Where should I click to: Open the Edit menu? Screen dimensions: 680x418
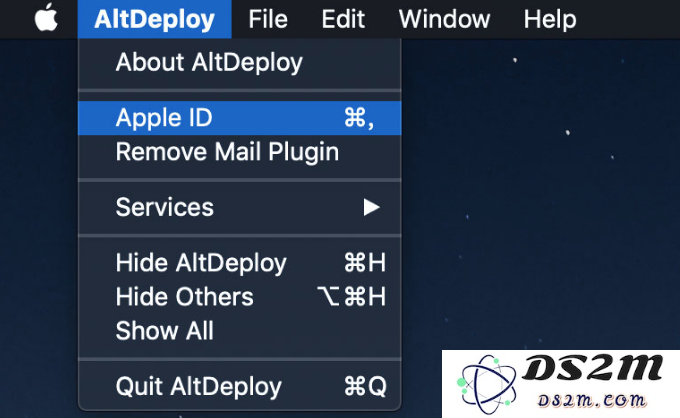click(343, 19)
